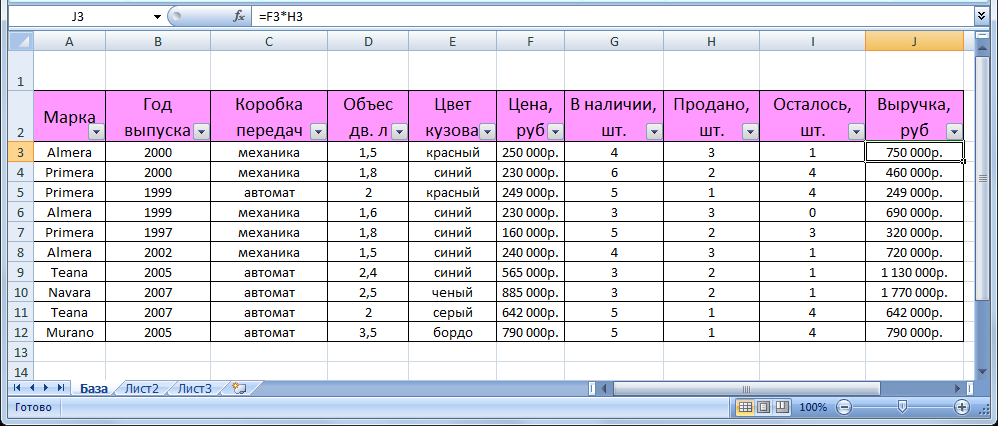Switch to the Лист3 sheet tab
This screenshot has width=998, height=426.
coord(194,388)
